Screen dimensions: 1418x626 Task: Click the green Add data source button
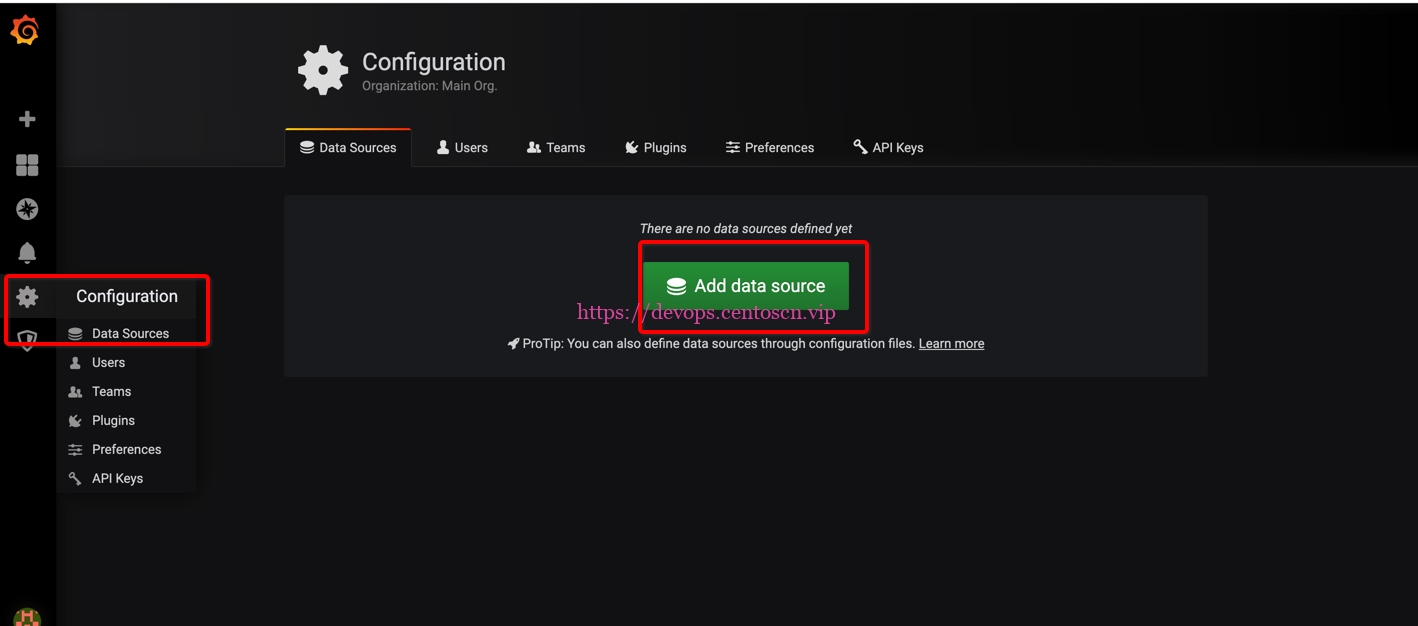746,286
